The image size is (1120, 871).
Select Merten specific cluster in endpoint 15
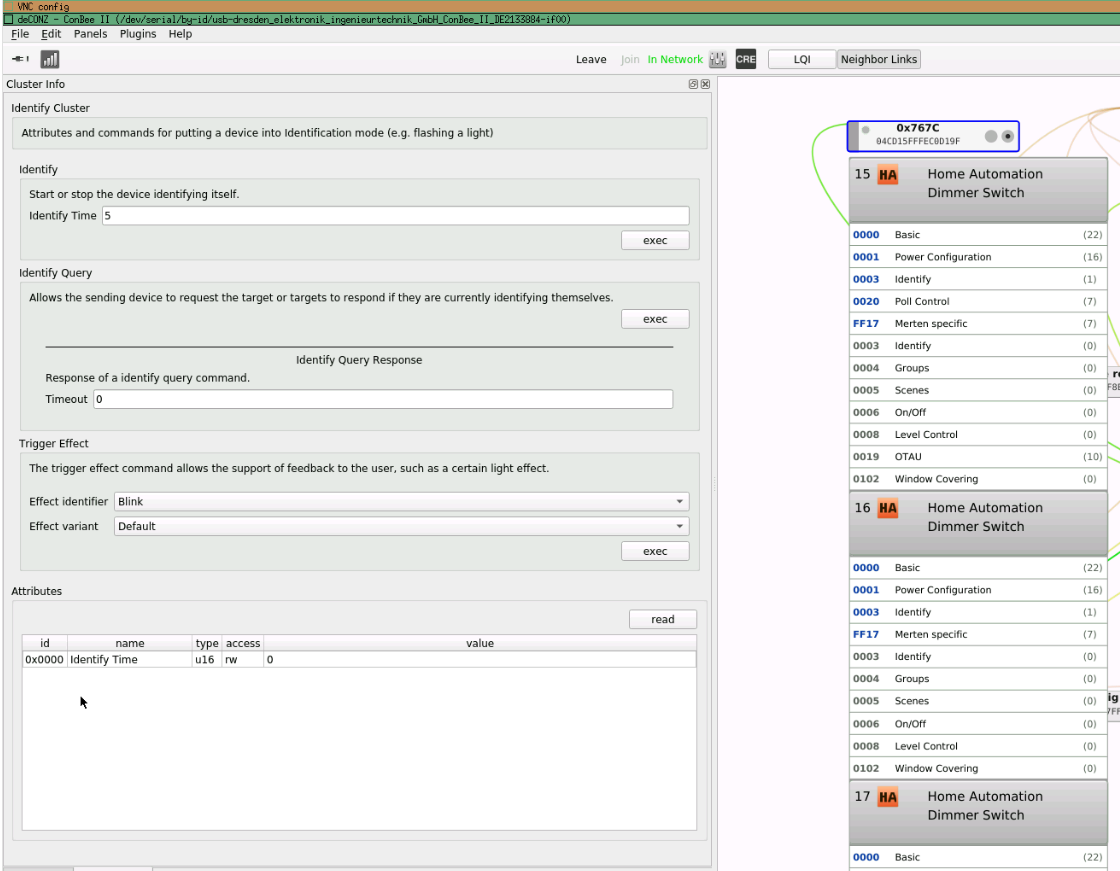coord(978,324)
